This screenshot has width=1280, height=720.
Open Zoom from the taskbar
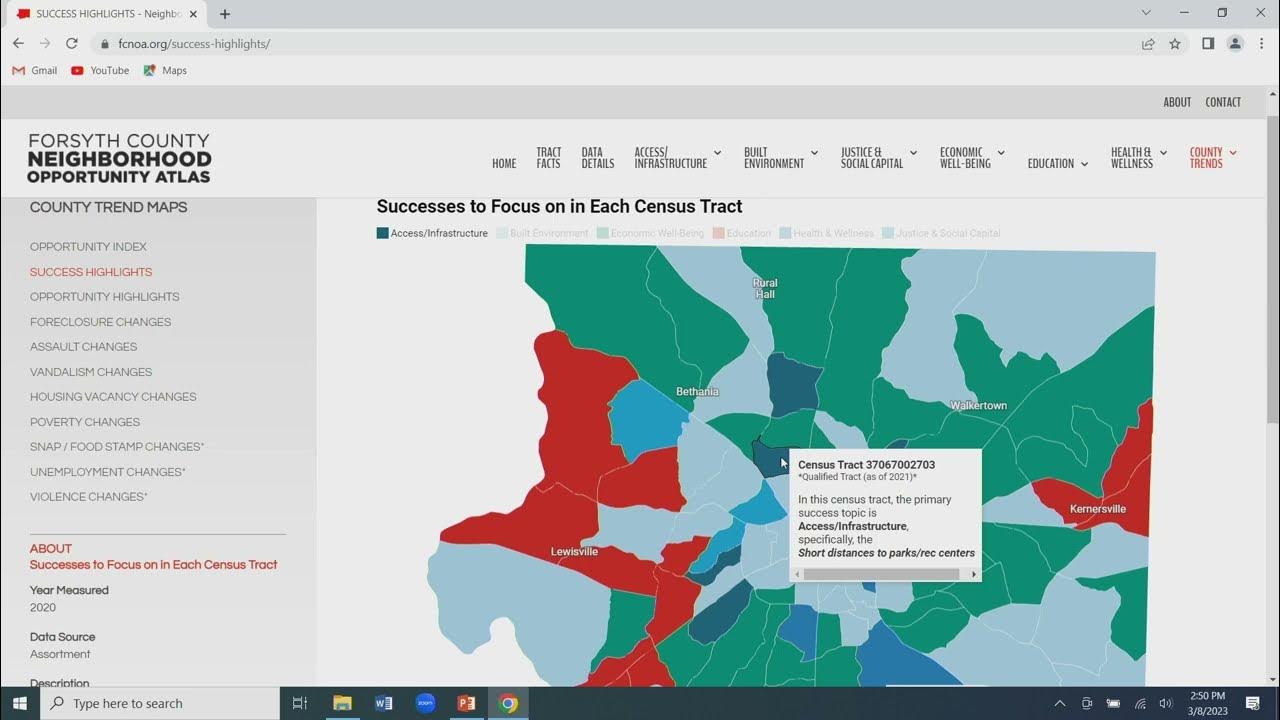tap(425, 703)
